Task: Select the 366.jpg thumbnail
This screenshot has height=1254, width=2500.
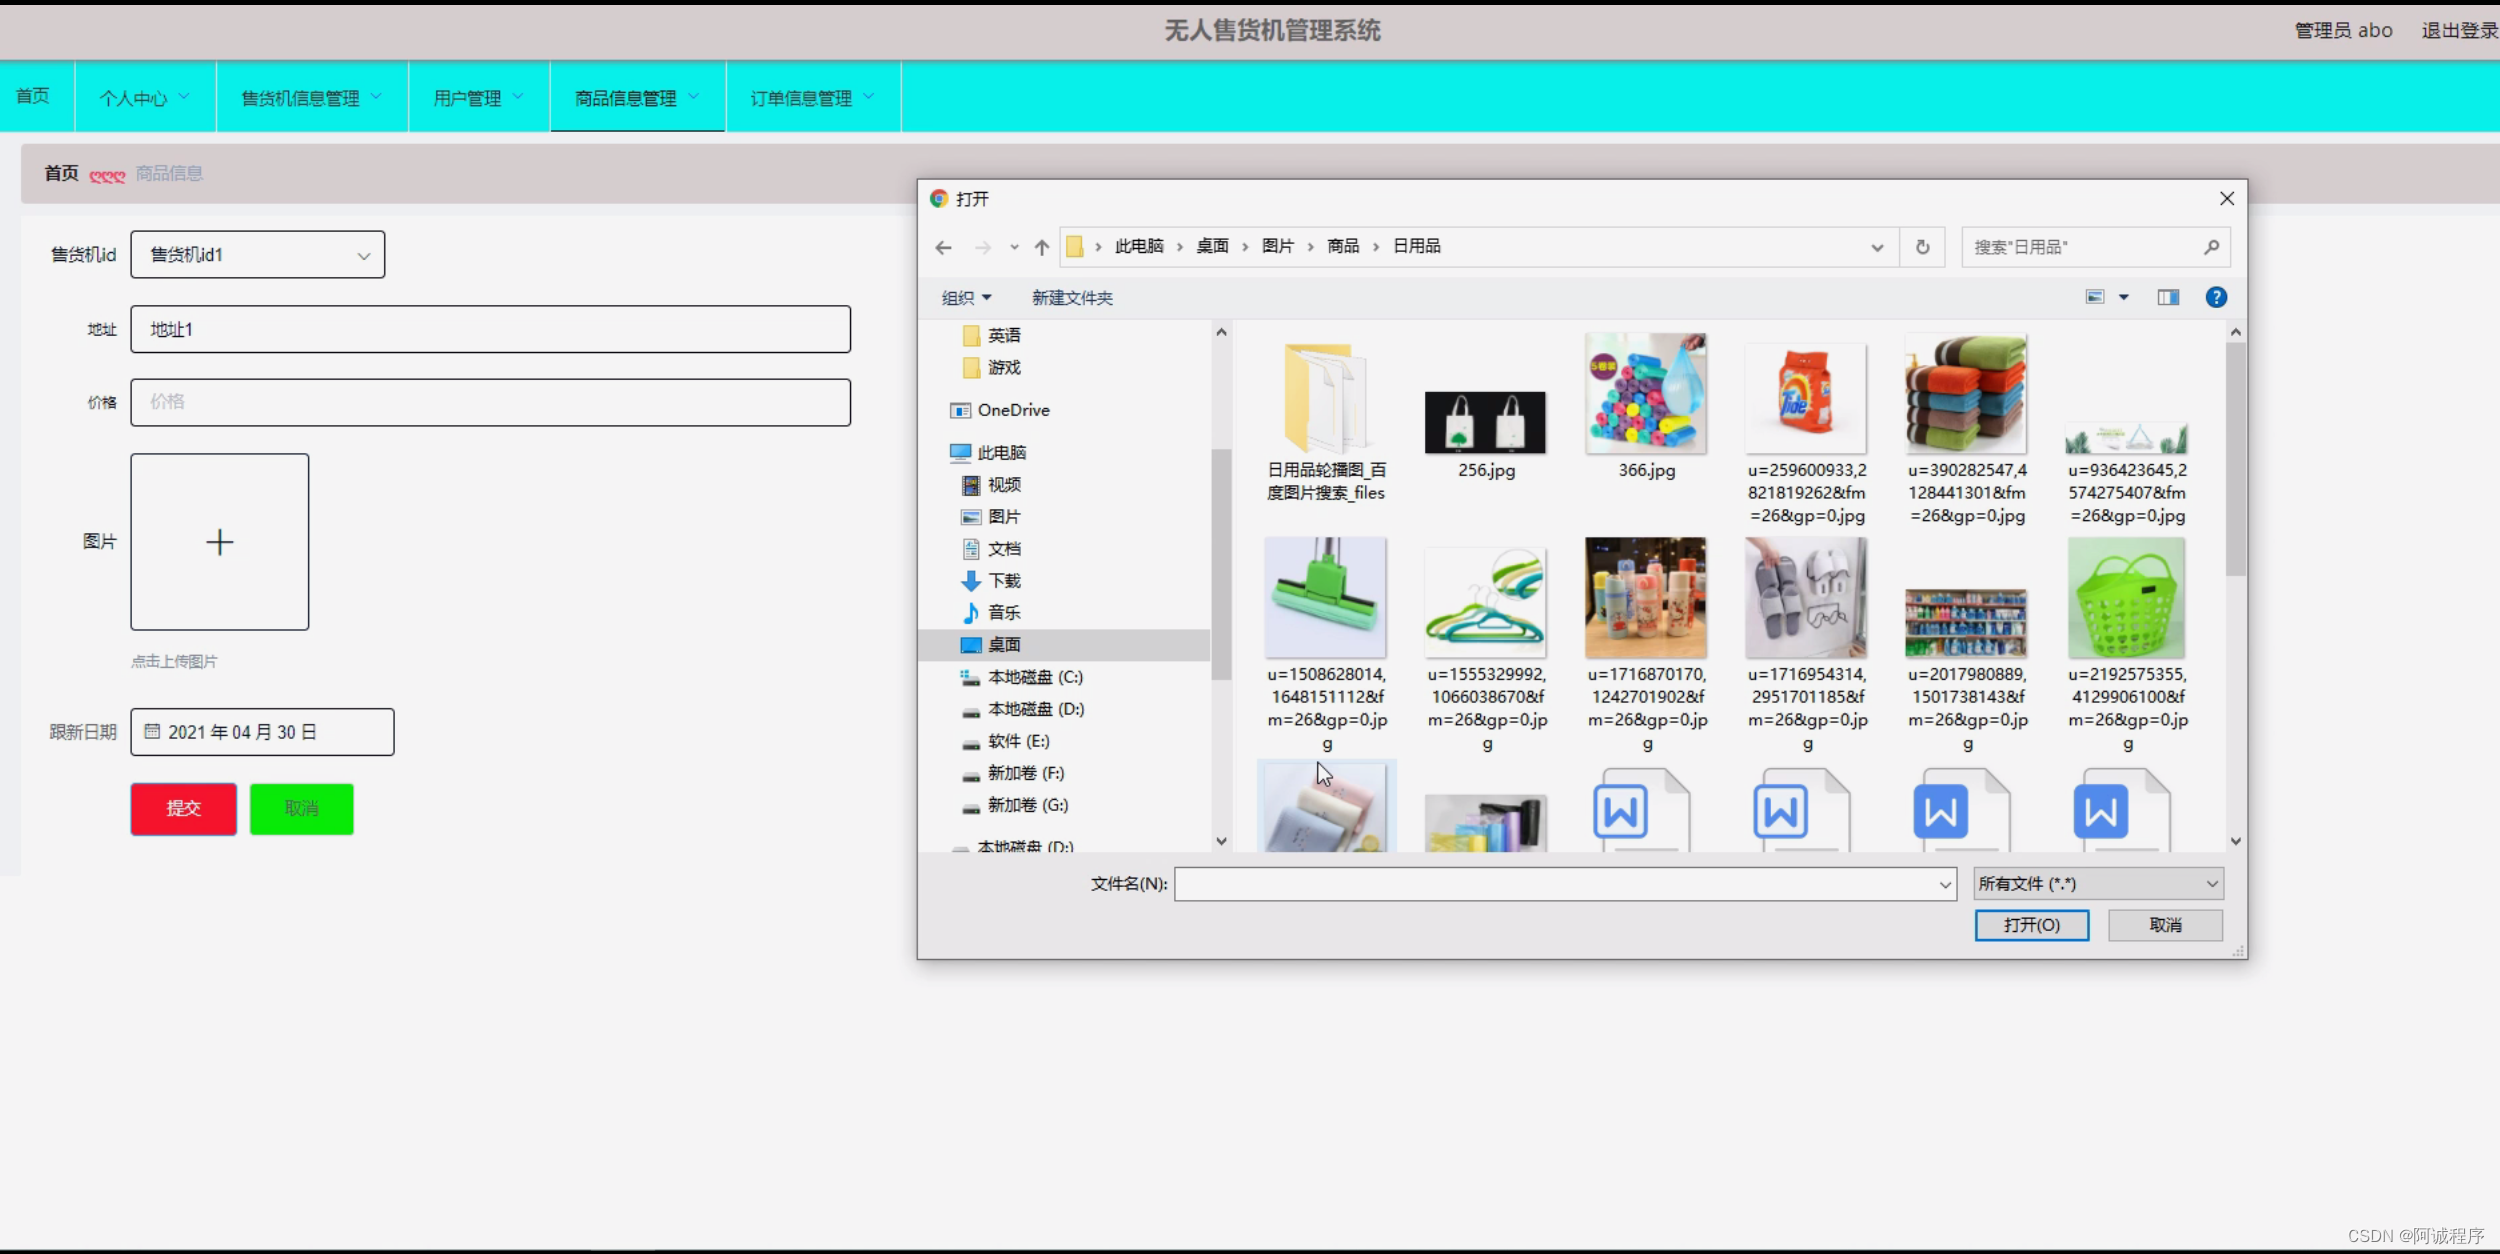Action: point(1645,395)
